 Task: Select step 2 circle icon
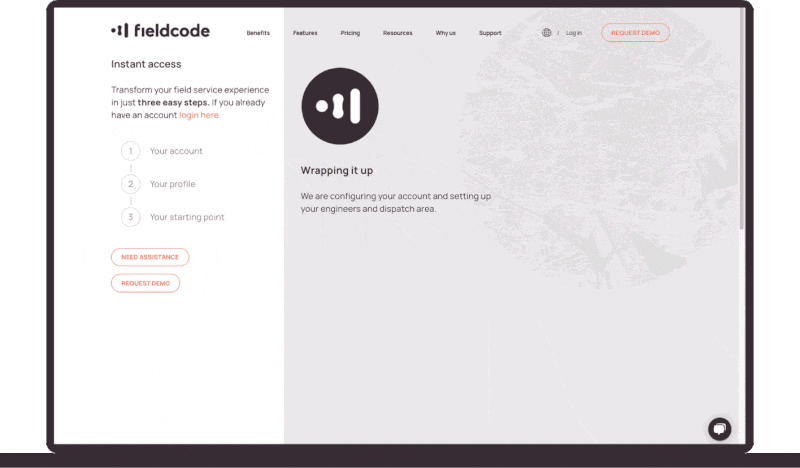[x=130, y=184]
